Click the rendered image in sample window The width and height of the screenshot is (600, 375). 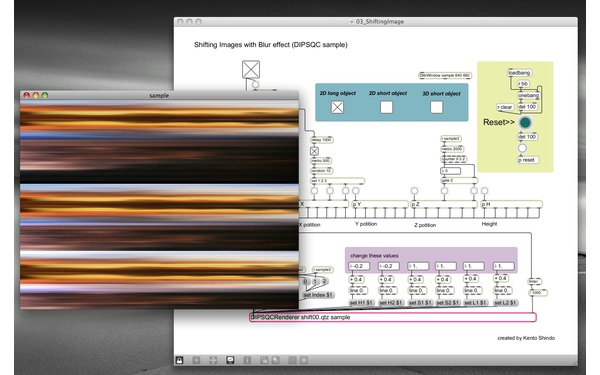[159, 204]
